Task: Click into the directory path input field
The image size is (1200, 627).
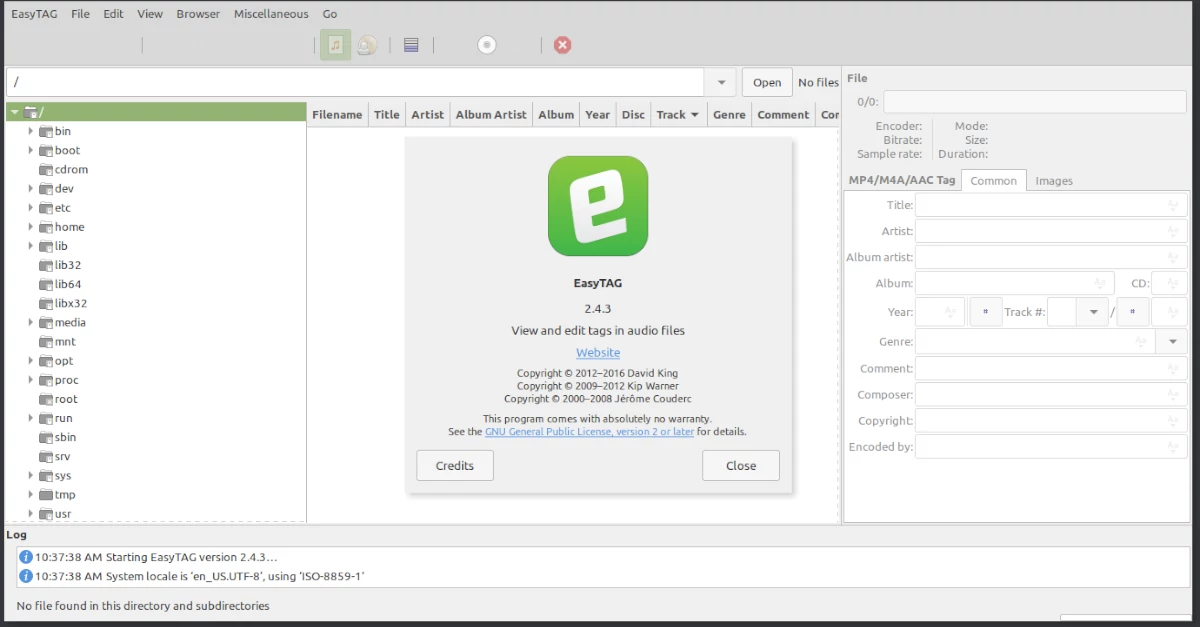Action: (x=355, y=82)
